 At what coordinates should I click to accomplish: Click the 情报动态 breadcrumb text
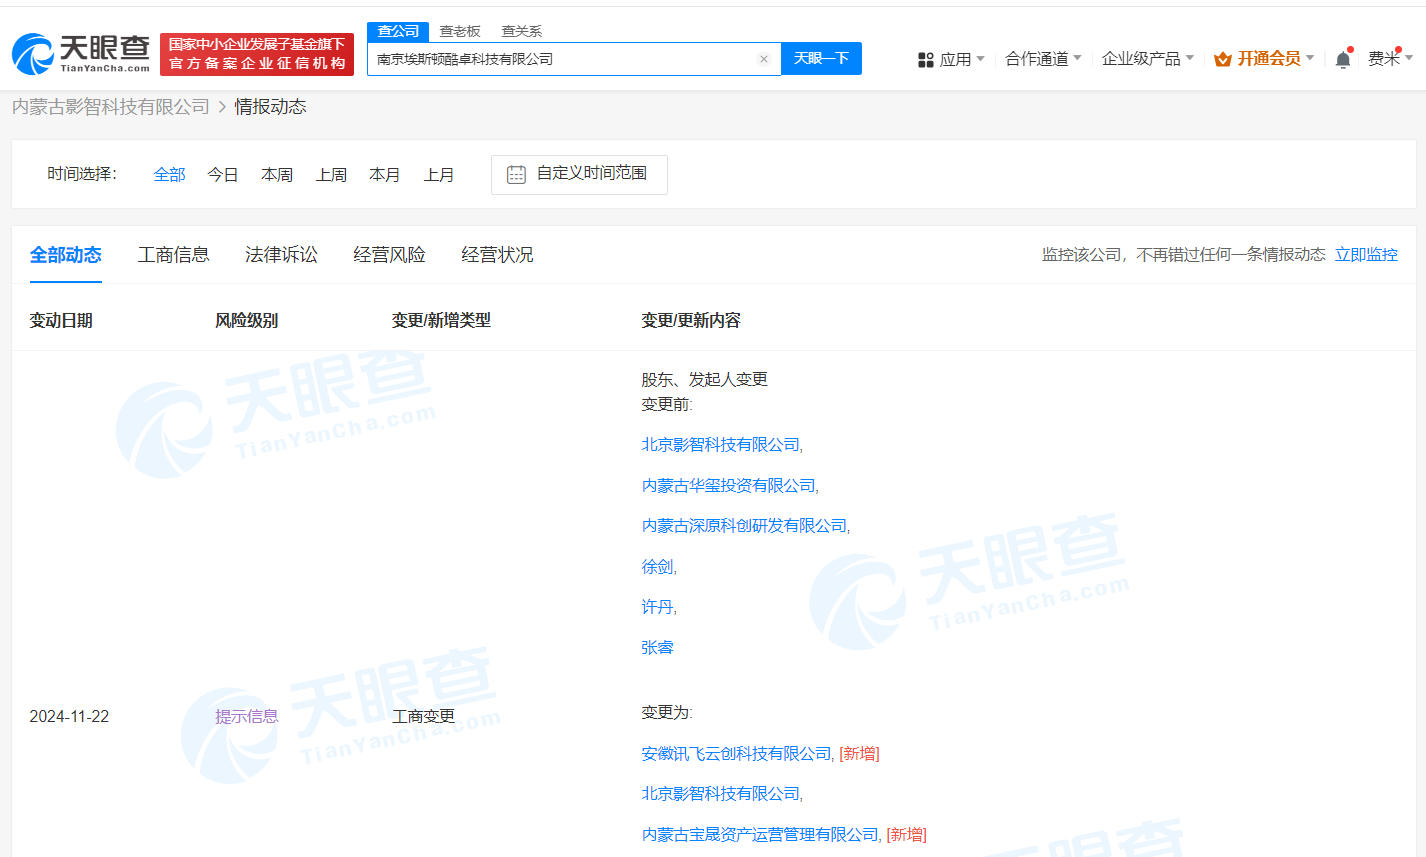point(270,107)
